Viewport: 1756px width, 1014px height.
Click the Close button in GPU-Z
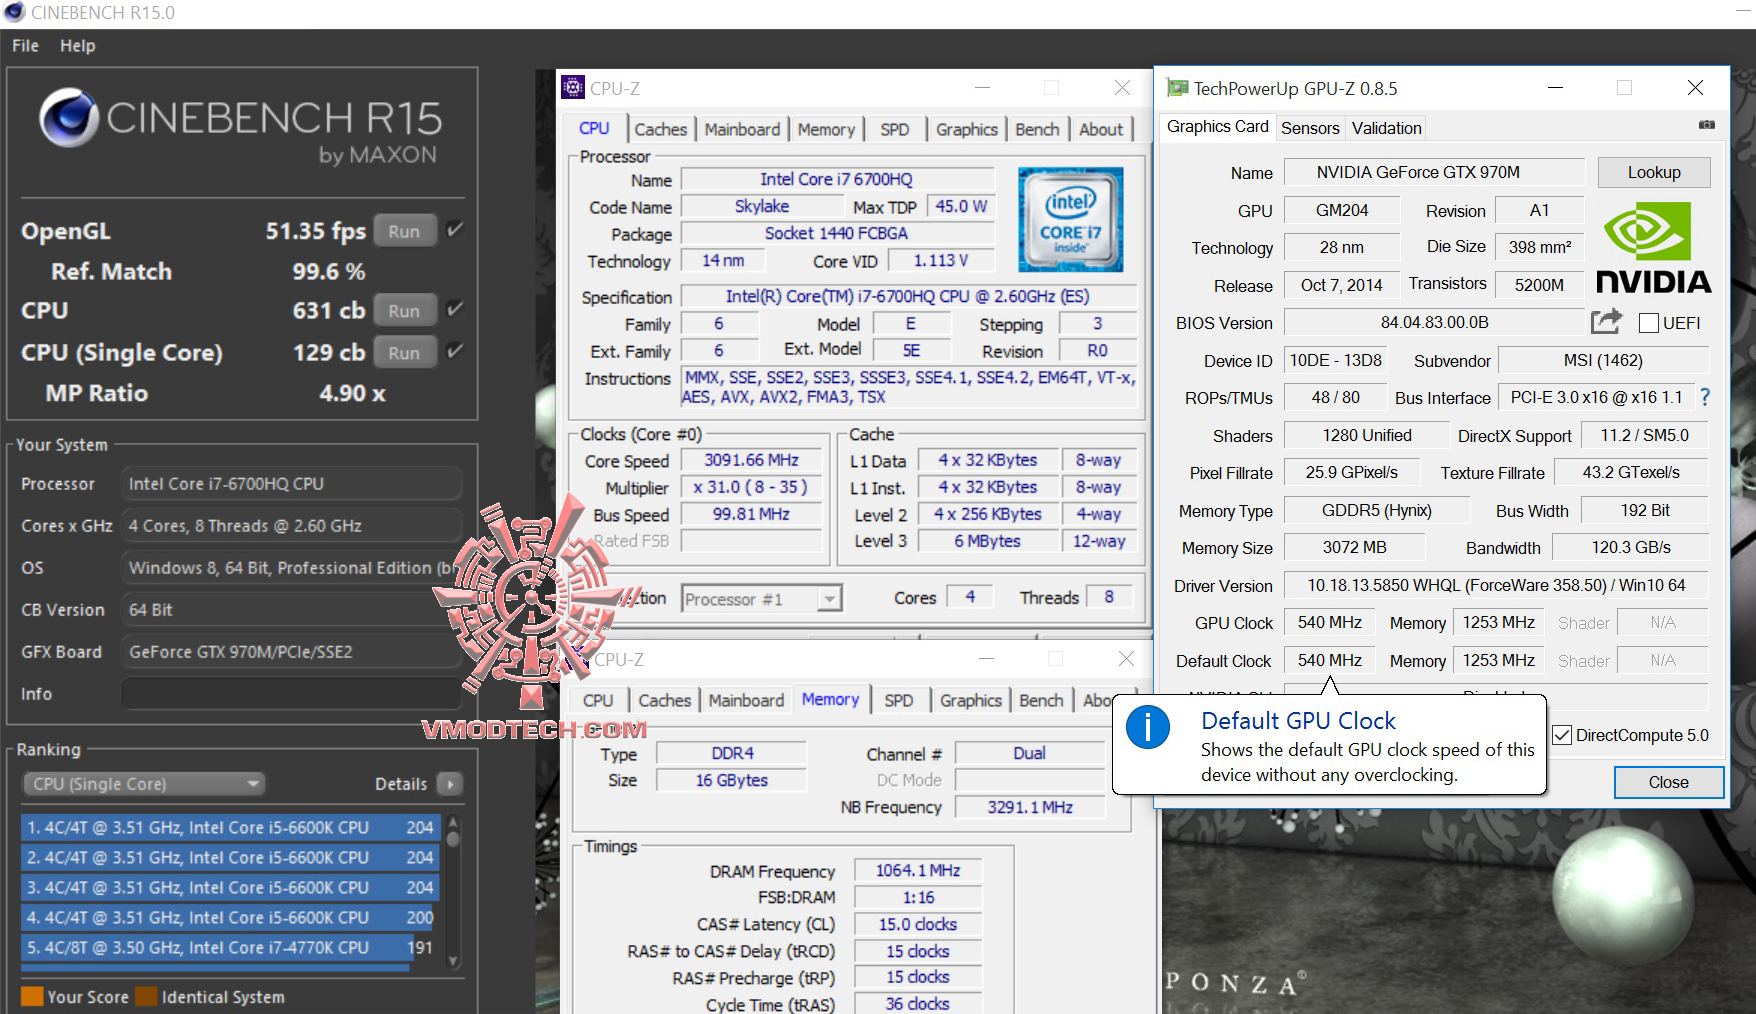coord(1668,782)
